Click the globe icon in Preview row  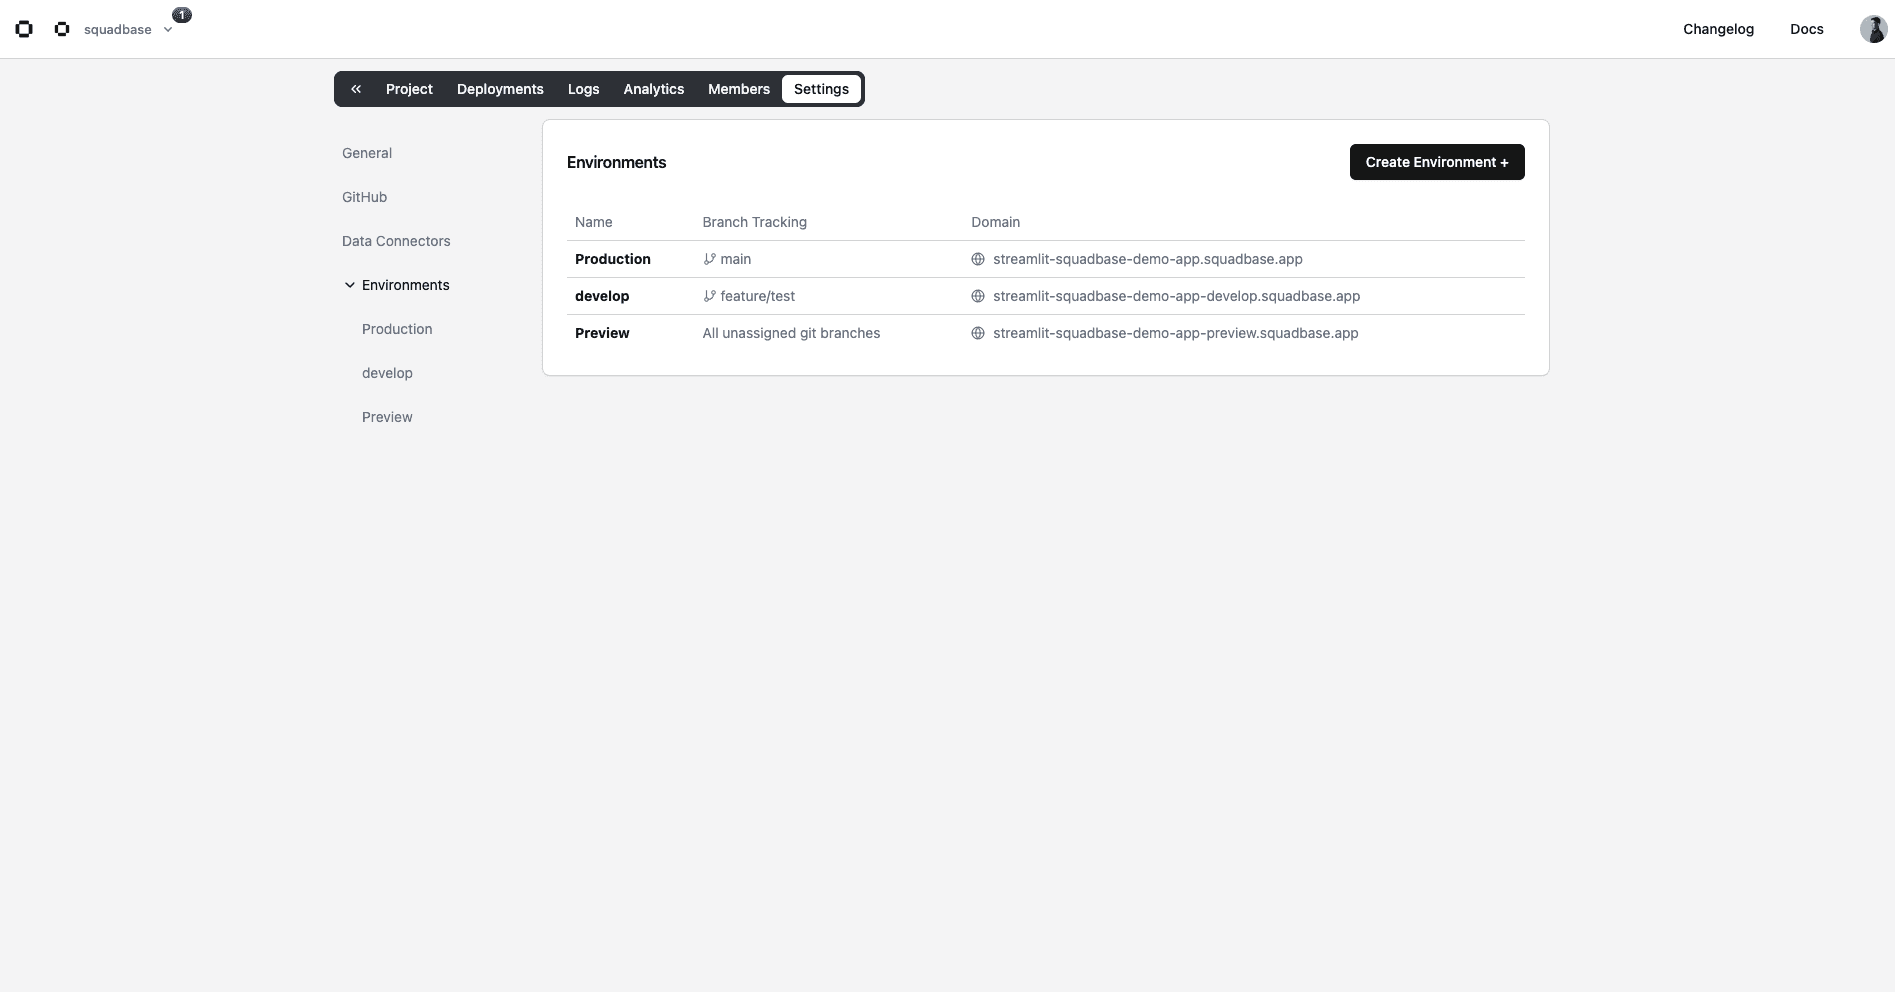coord(978,333)
